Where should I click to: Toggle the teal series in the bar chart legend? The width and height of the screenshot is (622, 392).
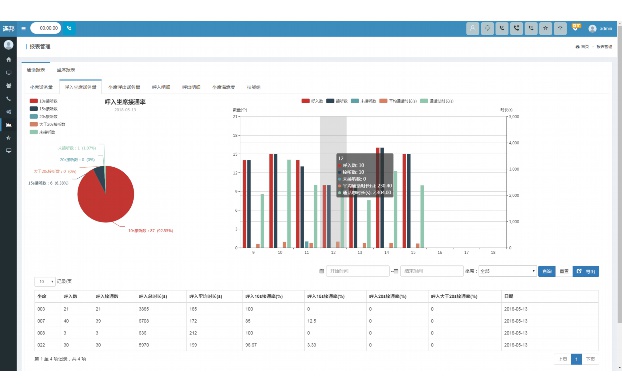pyautogui.click(x=363, y=101)
